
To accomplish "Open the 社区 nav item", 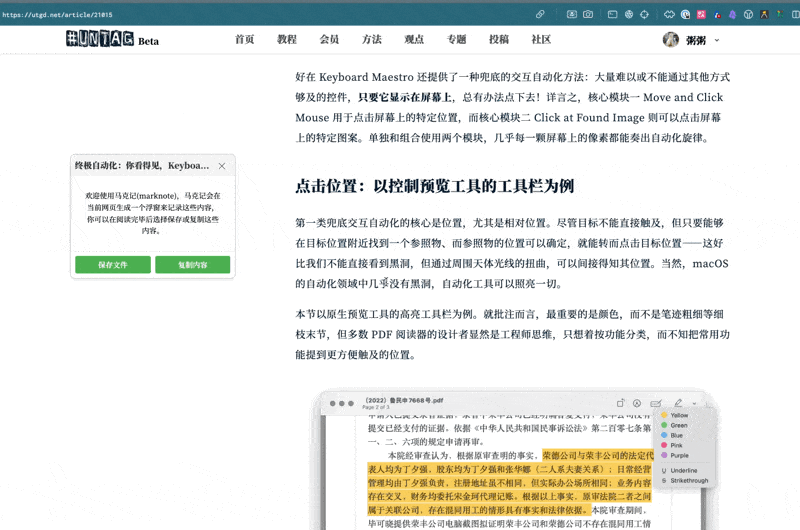I will coord(541,39).
